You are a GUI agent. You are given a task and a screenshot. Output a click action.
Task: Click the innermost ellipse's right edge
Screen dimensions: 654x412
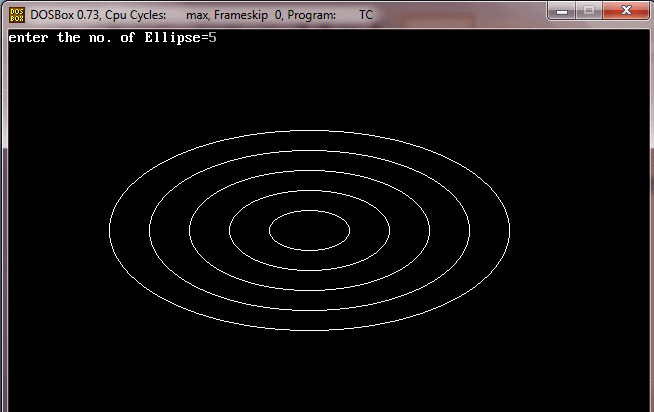(x=349, y=231)
